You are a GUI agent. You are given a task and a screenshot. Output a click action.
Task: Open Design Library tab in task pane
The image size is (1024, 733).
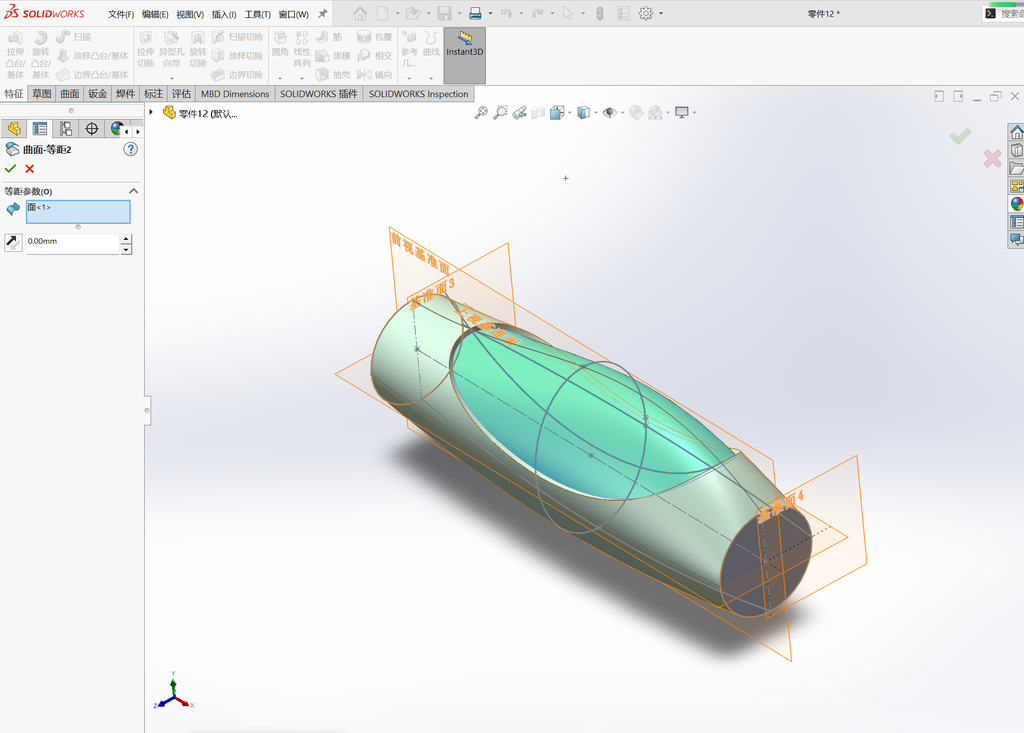pos(1017,150)
